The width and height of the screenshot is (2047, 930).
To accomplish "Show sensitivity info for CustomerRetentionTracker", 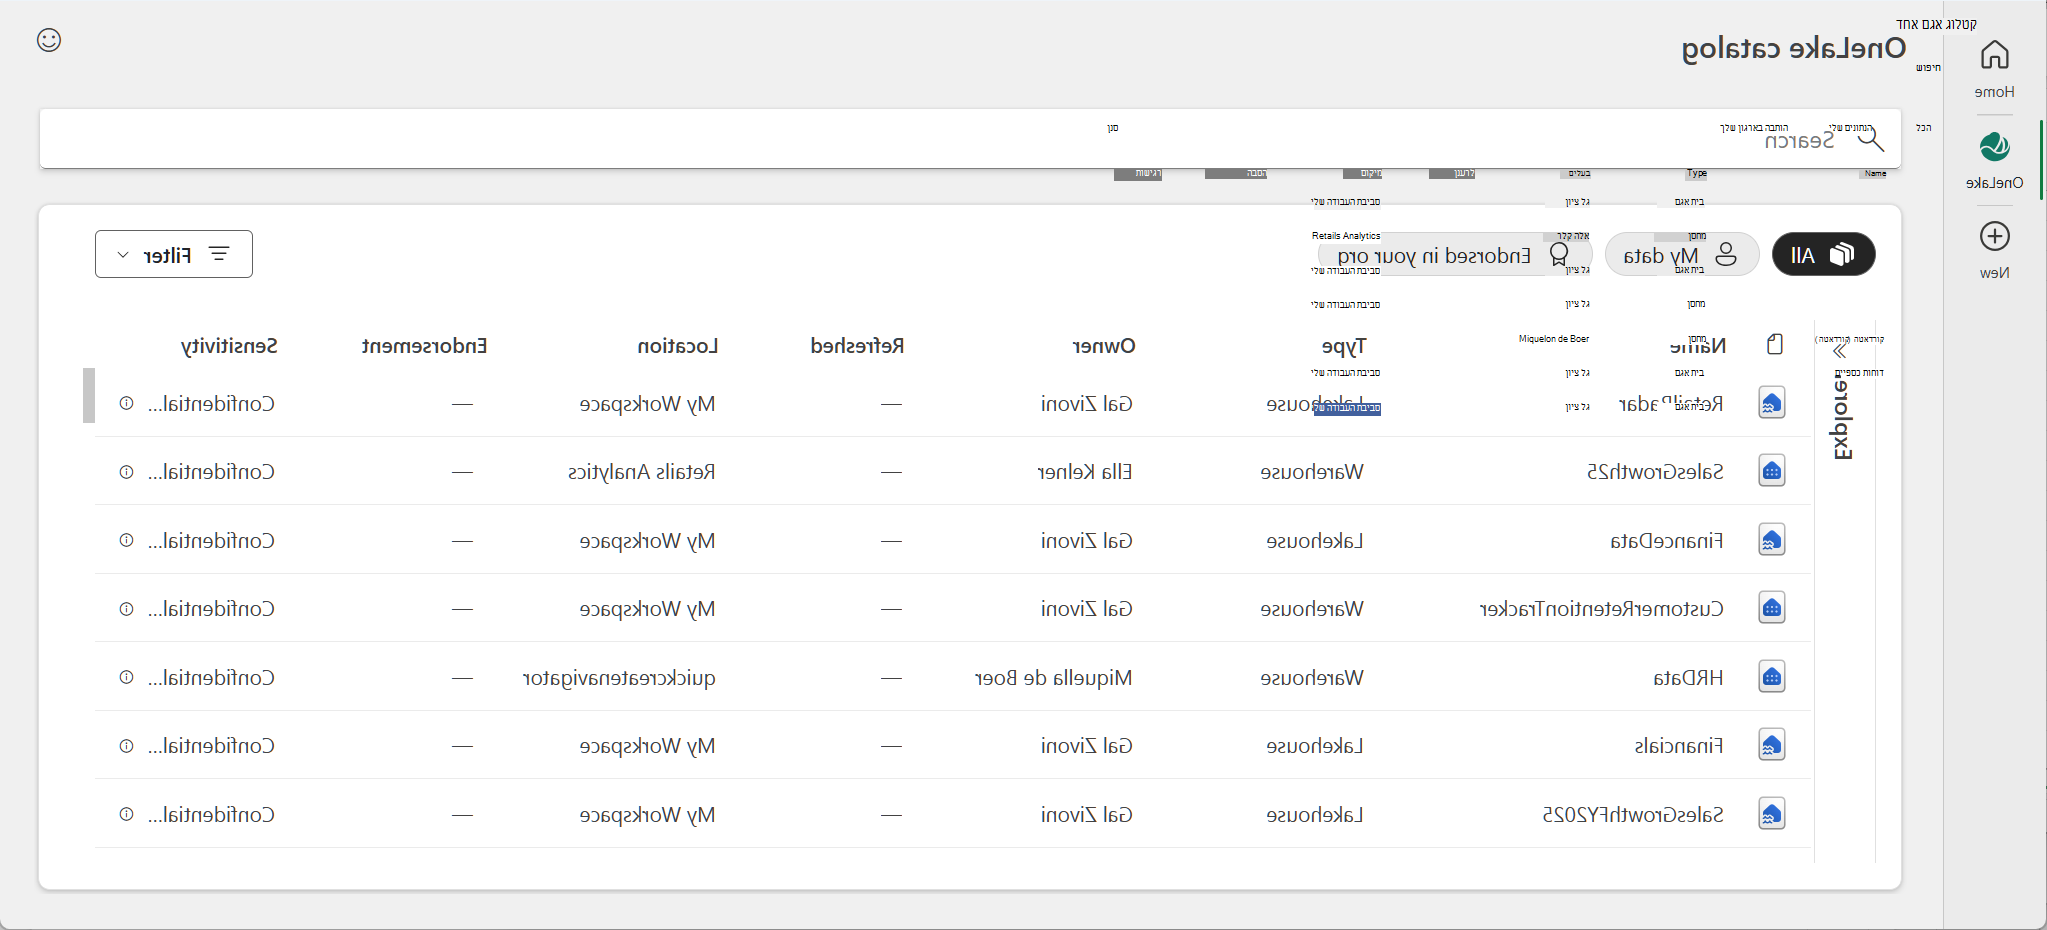I will pos(126,609).
